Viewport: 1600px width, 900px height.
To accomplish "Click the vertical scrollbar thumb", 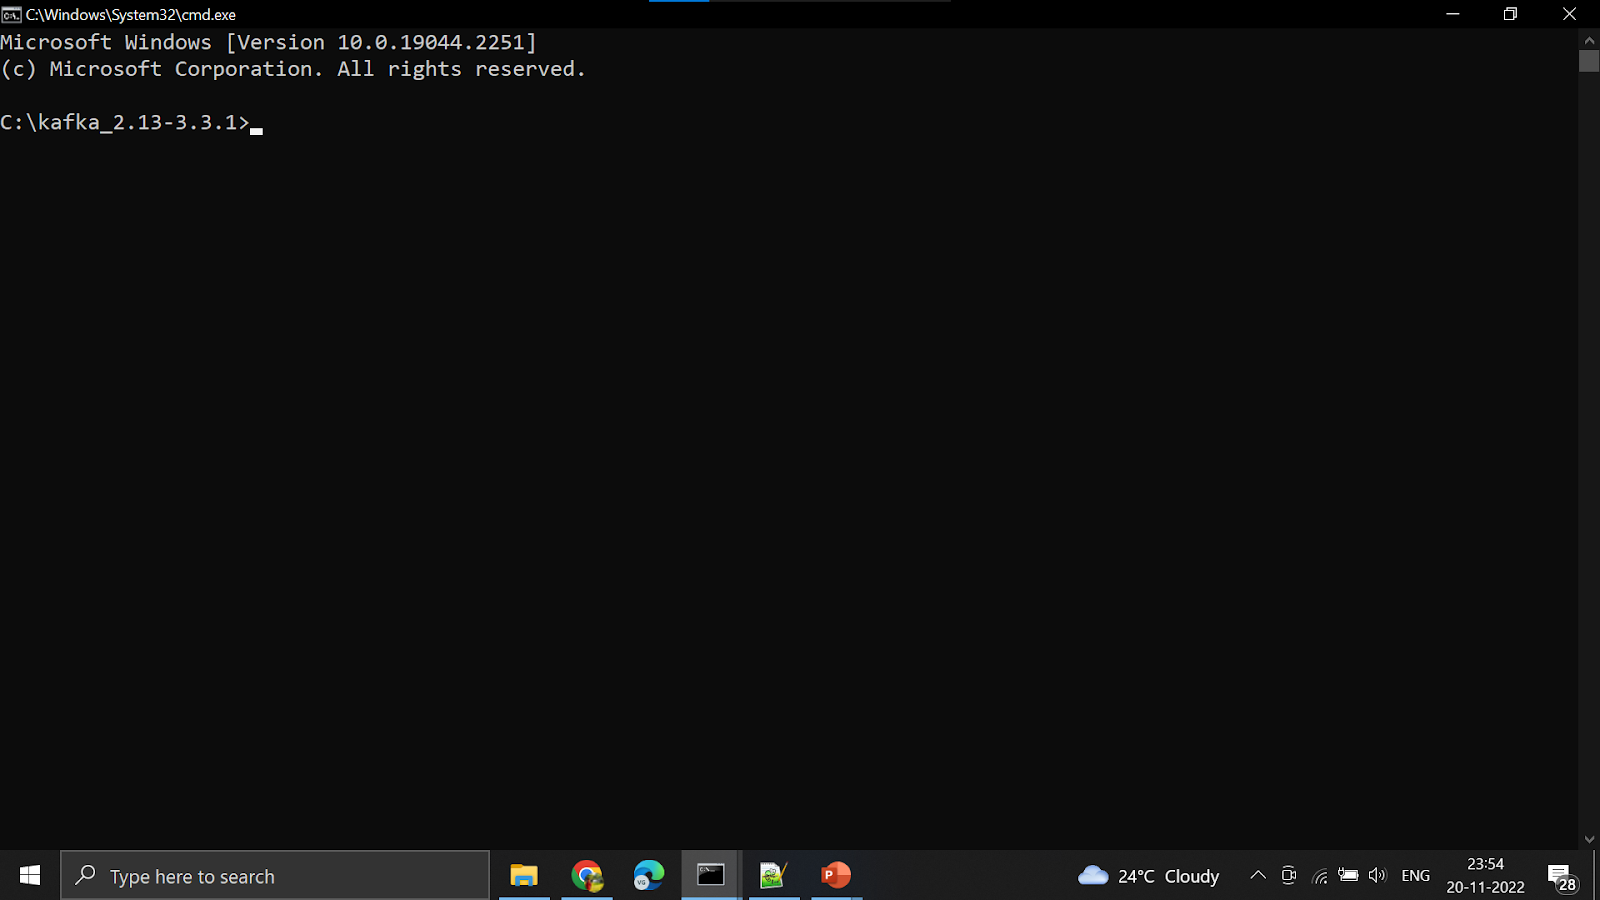I will (x=1589, y=61).
